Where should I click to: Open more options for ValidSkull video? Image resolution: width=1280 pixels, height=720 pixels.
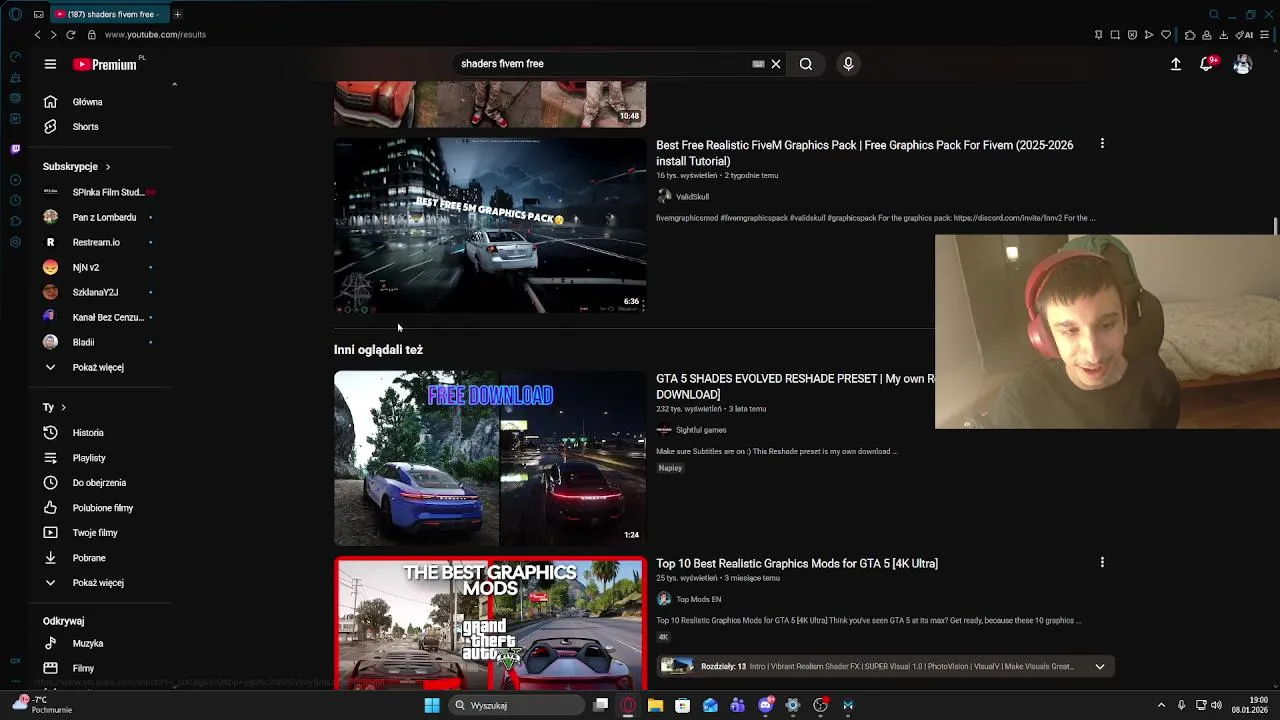(x=1102, y=144)
